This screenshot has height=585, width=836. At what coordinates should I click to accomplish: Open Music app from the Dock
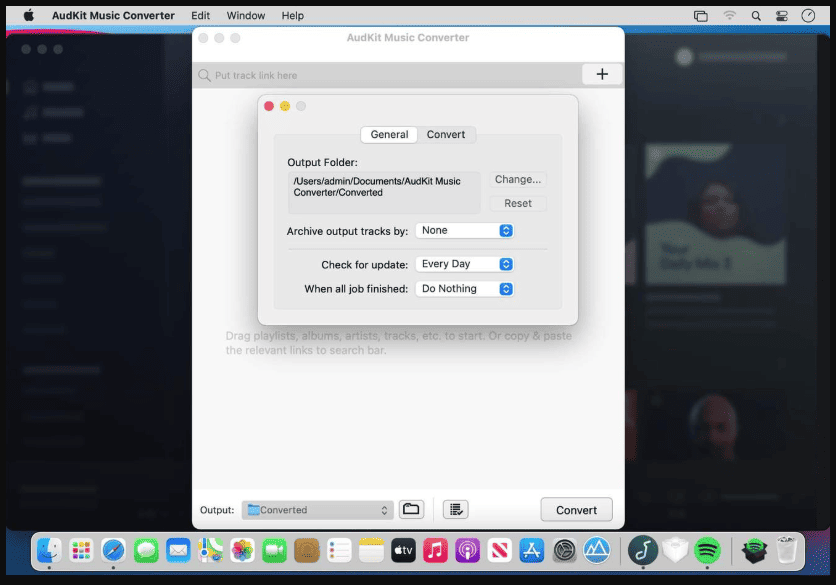click(435, 550)
